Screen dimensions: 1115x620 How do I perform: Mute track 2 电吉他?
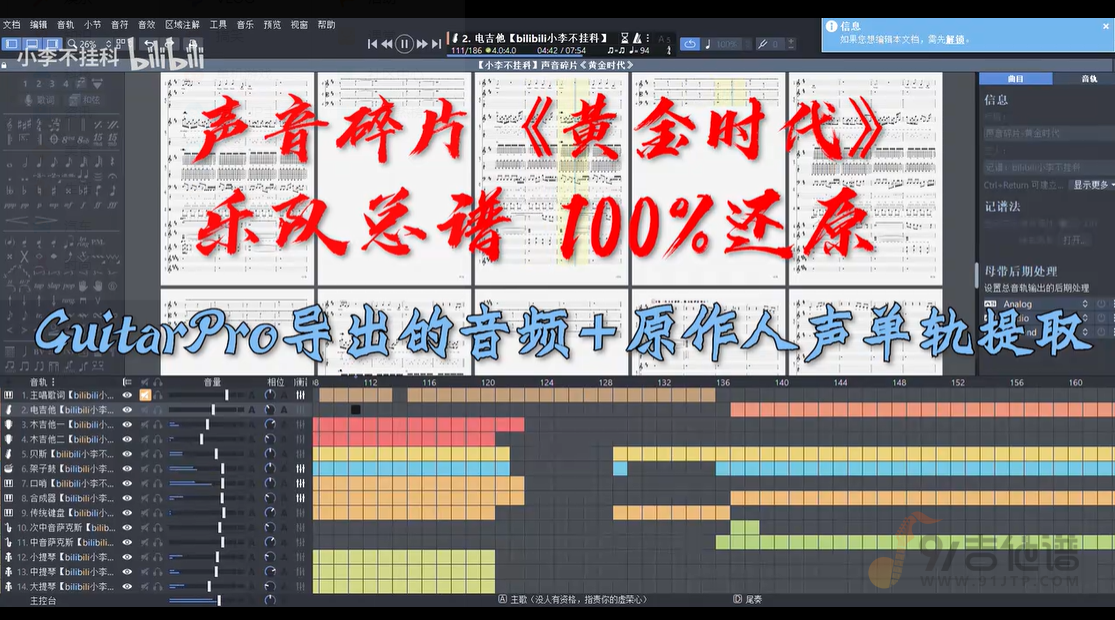[145, 410]
